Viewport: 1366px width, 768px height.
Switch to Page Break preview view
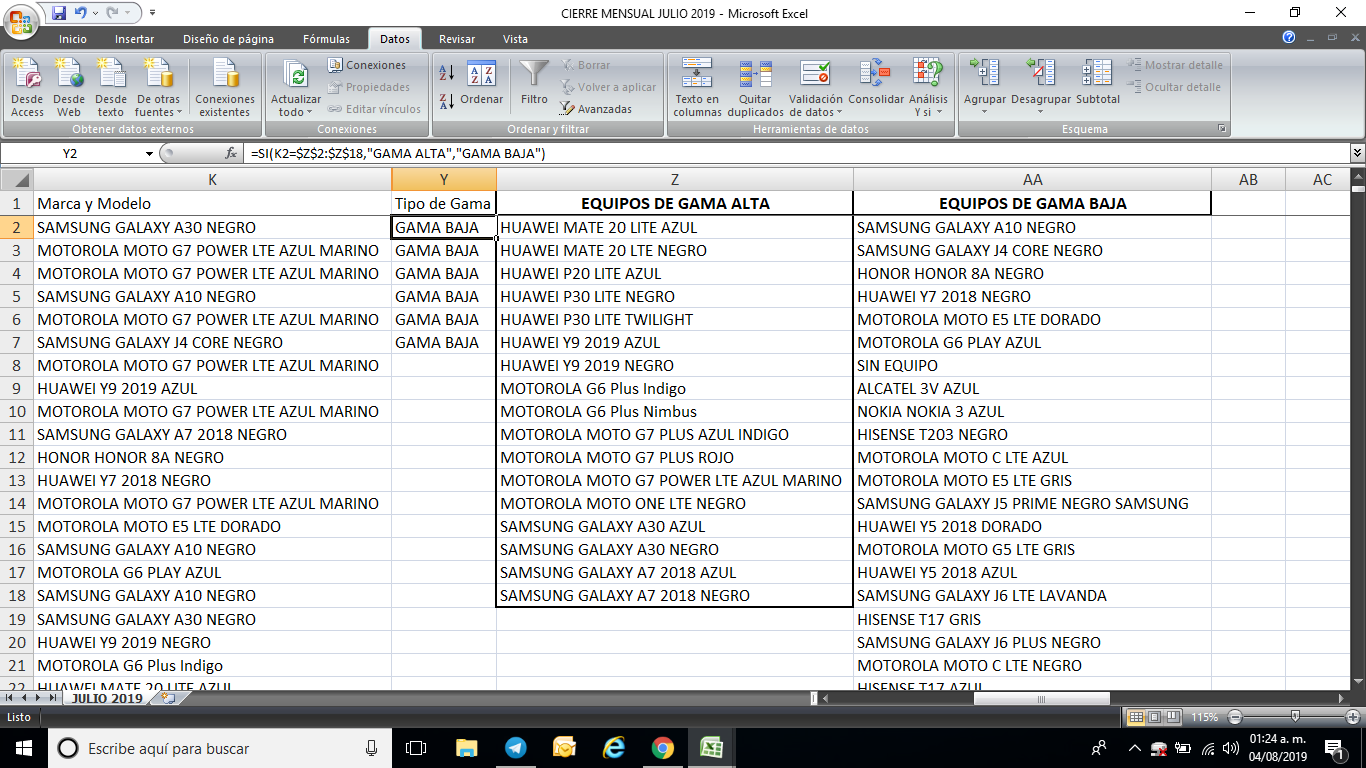[1172, 717]
